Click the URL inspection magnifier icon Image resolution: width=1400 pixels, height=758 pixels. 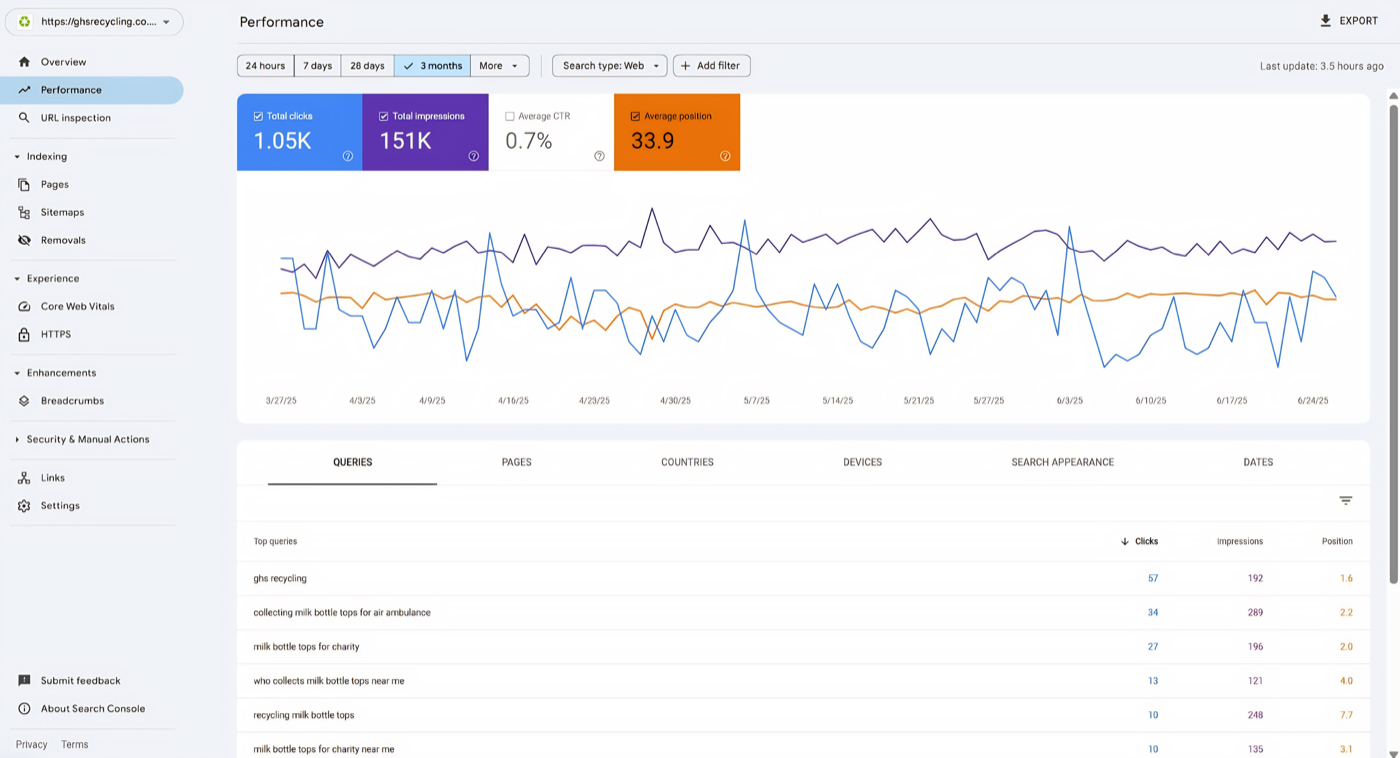[x=24, y=118]
